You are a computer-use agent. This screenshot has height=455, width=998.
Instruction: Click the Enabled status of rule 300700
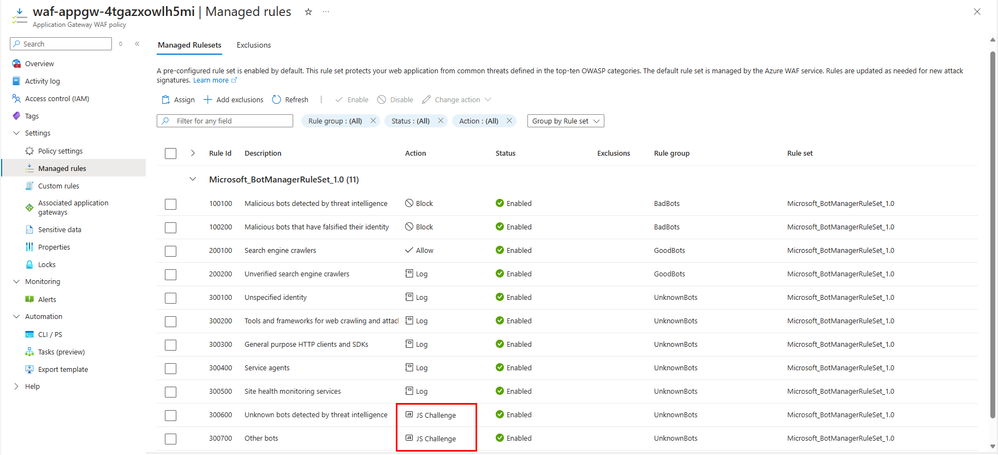coord(513,438)
